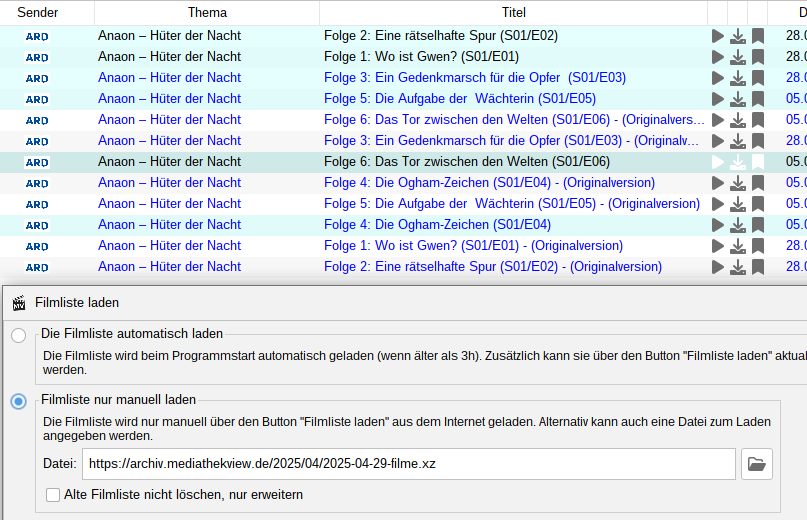Bookmark highlighted Folge 6: Das Tor zwischen den Welten
The width and height of the screenshot is (807, 520).
758,162
